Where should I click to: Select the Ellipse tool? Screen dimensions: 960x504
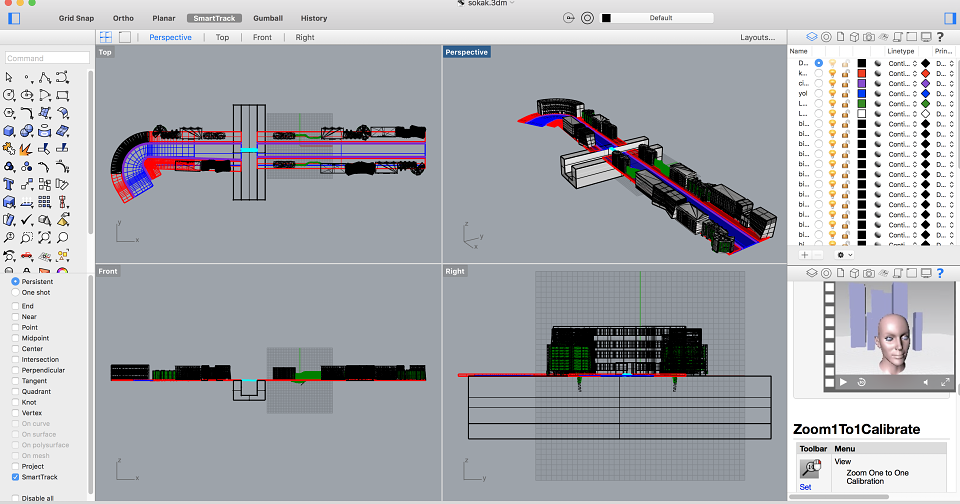tap(27, 95)
